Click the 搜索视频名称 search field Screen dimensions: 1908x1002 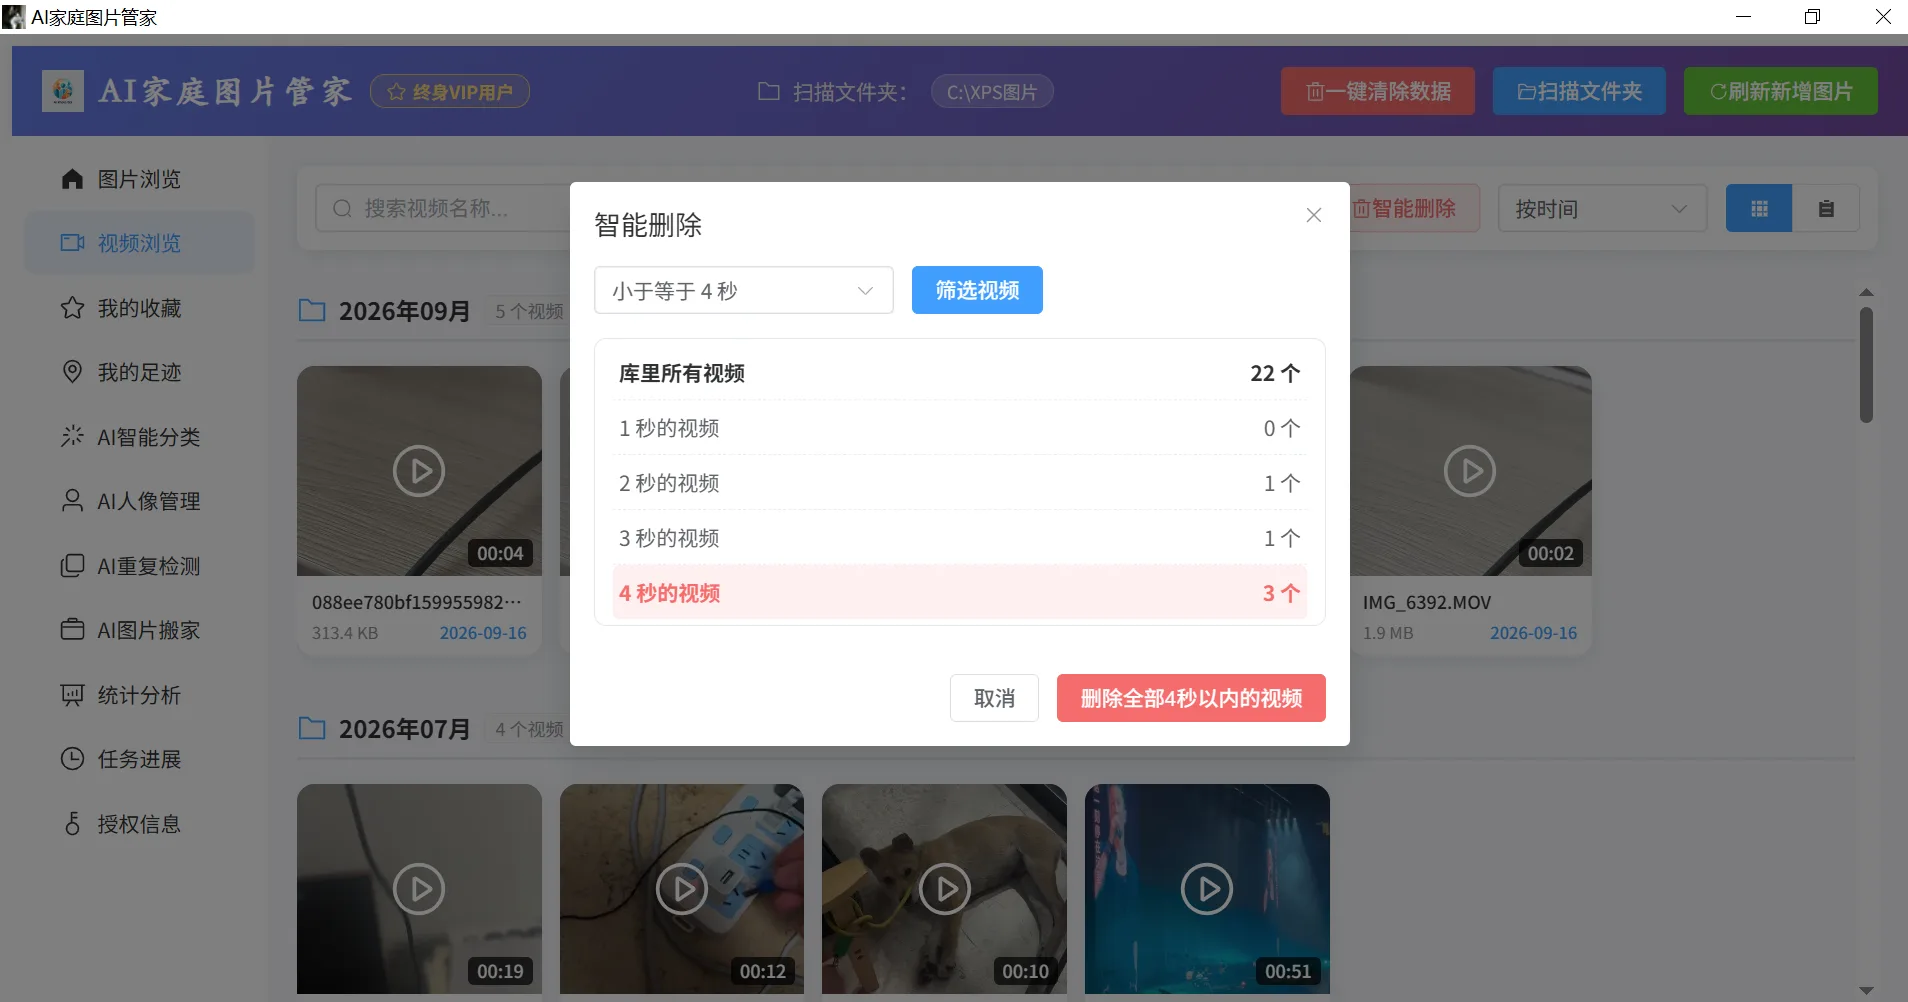[x=443, y=208]
